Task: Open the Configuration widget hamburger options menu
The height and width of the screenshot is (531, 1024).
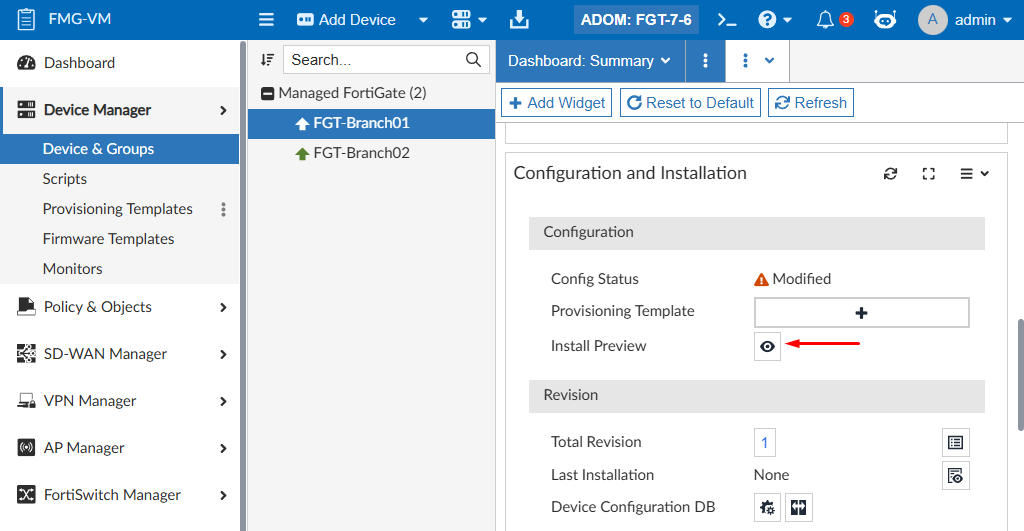Action: (974, 174)
